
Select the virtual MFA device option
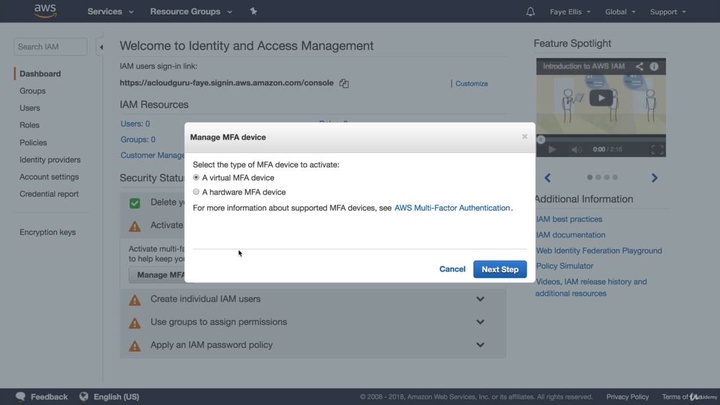[x=196, y=178]
